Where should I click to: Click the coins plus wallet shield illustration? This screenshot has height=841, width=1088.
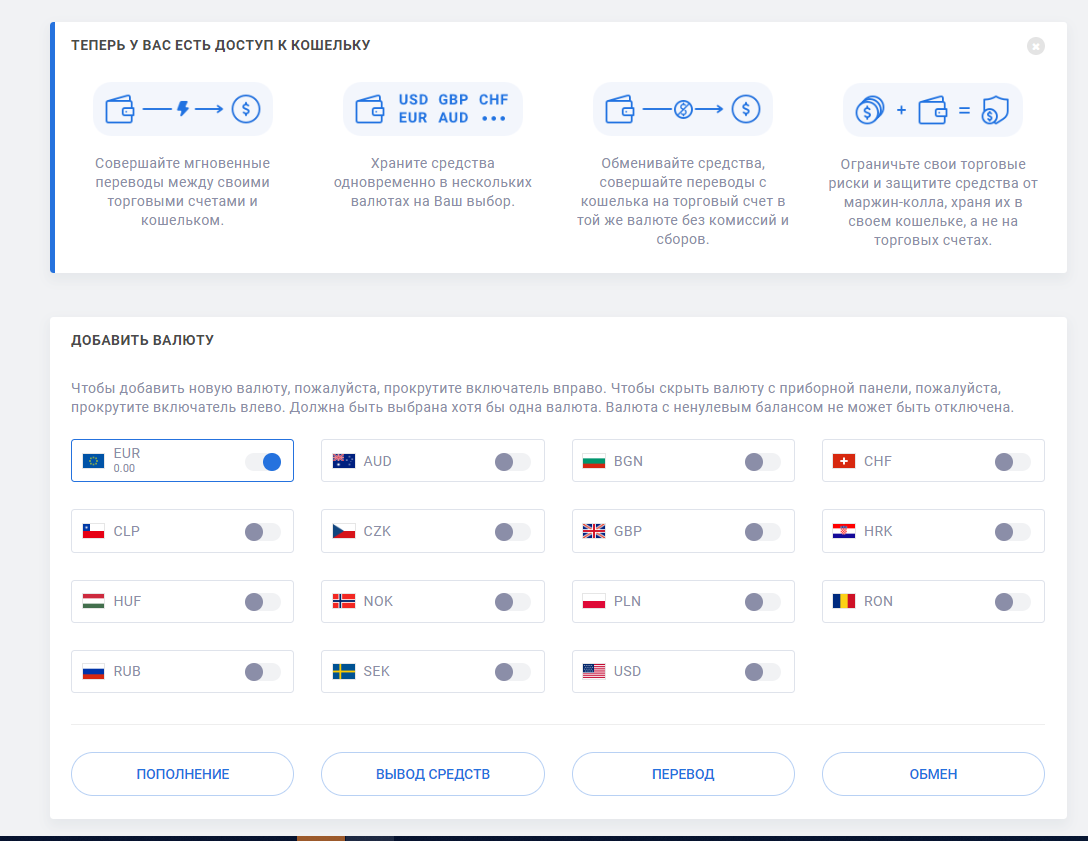pyautogui.click(x=933, y=110)
